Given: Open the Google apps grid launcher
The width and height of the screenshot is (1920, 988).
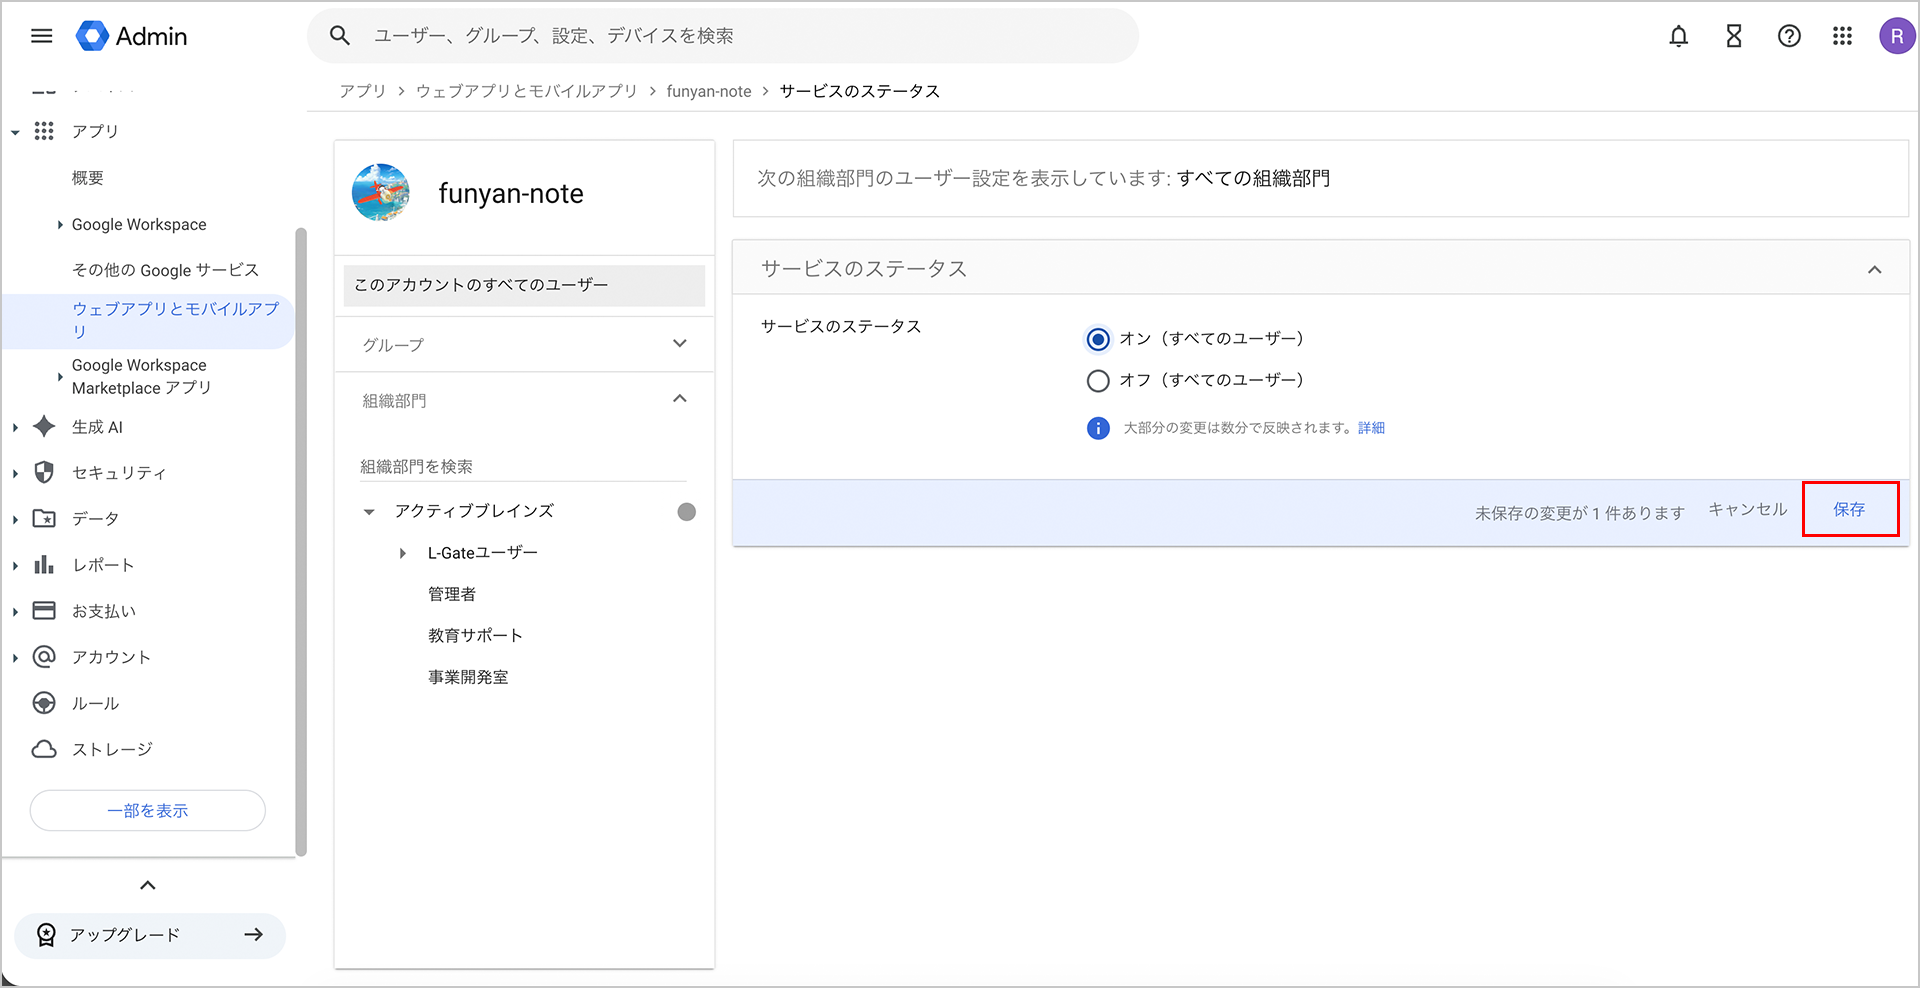Looking at the screenshot, I should coord(1842,36).
